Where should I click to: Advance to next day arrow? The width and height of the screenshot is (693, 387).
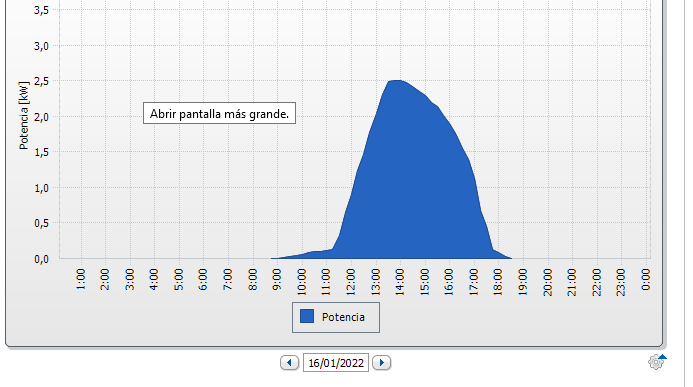coord(381,363)
